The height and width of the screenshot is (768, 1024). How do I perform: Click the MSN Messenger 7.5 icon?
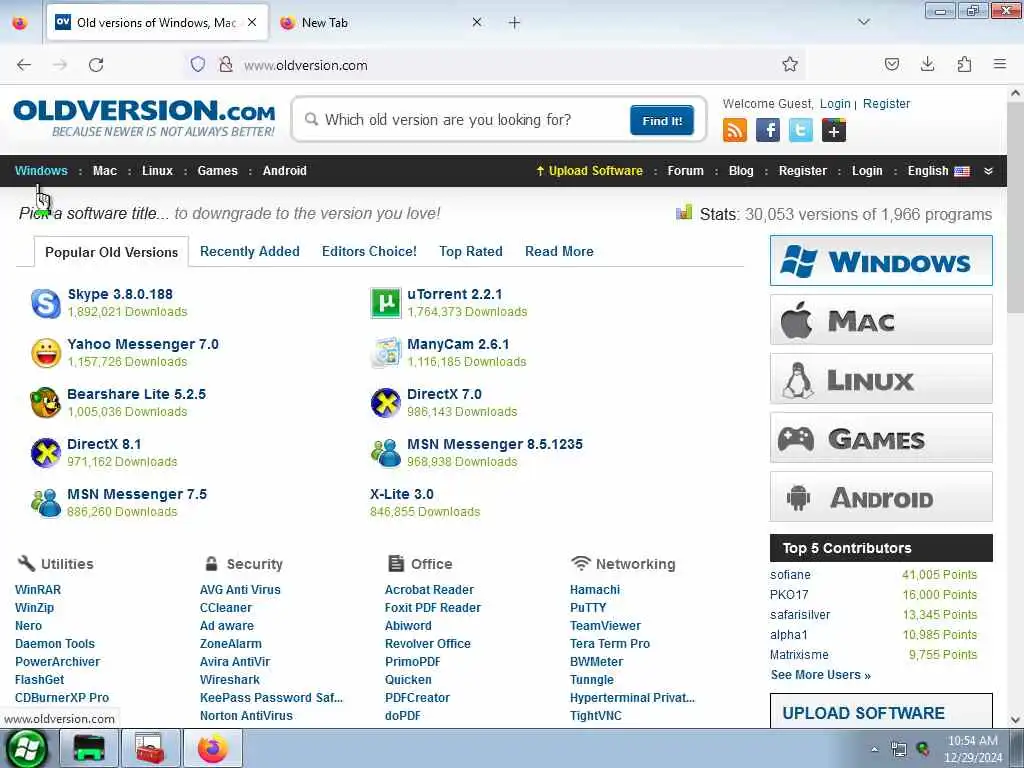[x=46, y=503]
